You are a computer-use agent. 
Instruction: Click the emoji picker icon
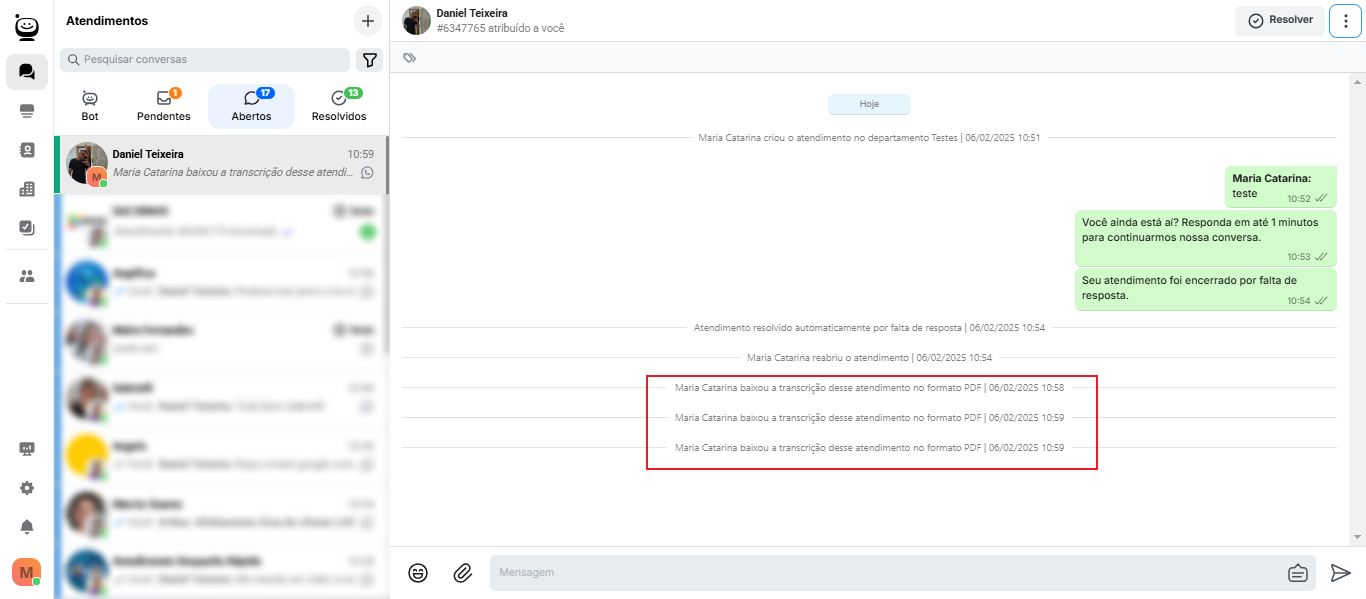418,573
